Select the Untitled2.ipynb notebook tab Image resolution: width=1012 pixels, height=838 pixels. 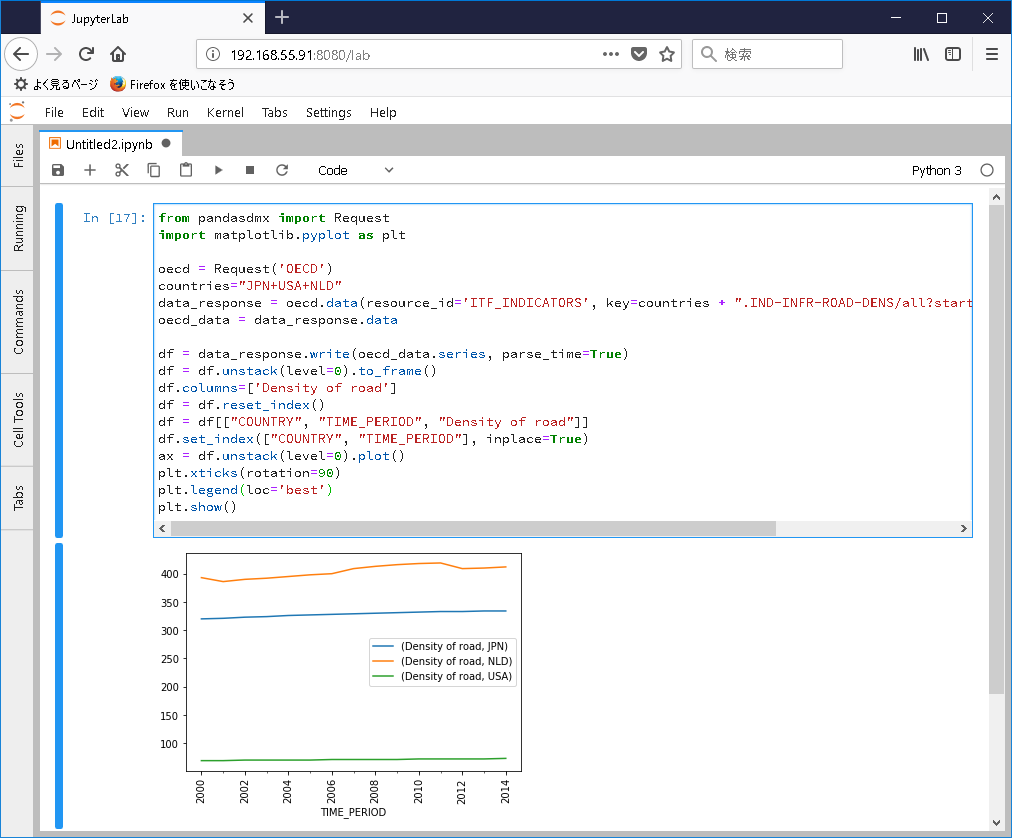pos(110,144)
